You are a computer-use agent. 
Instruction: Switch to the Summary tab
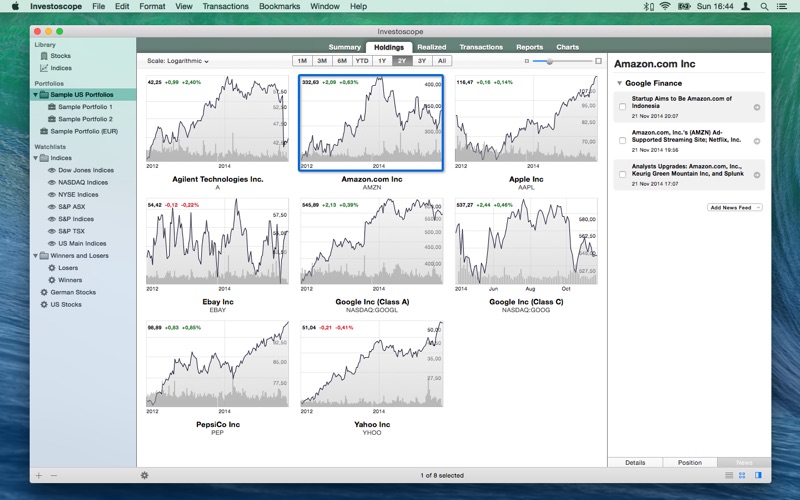pos(344,47)
